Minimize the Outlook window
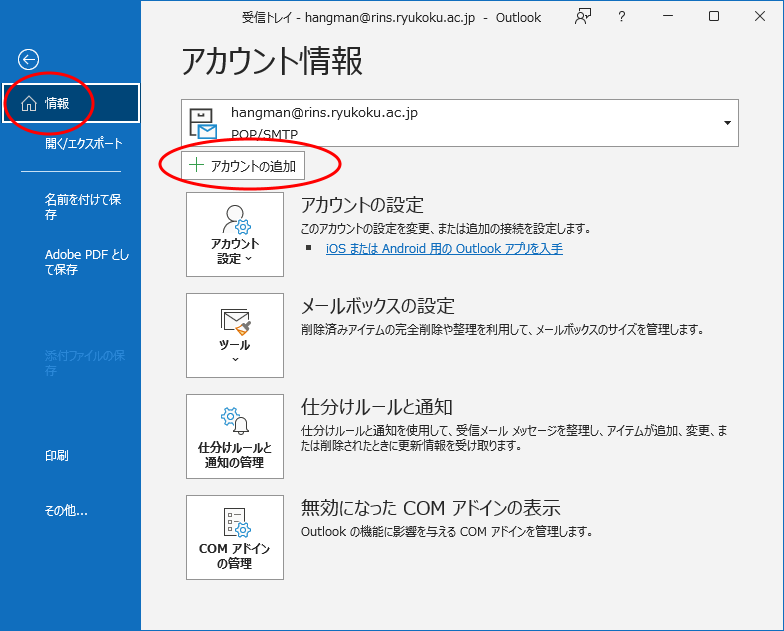 pos(668,16)
